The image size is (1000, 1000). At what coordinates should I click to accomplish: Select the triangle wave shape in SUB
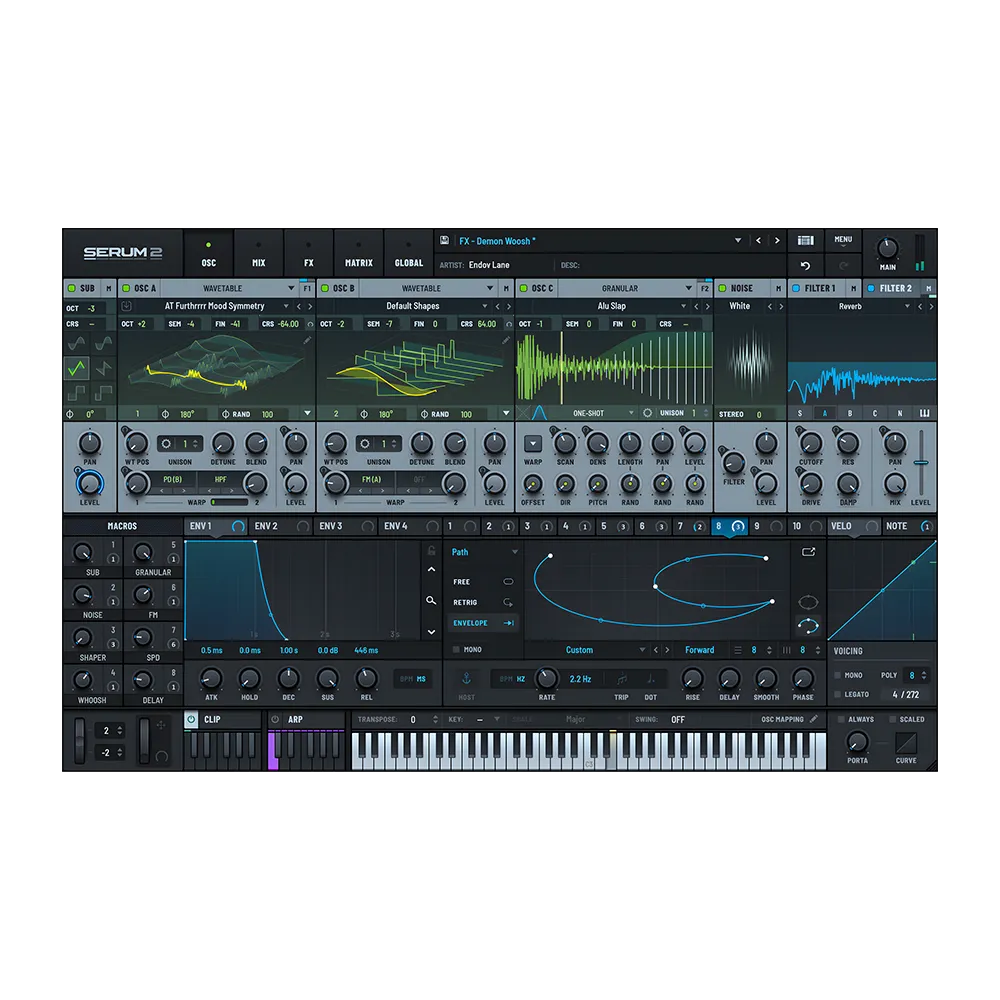click(77, 368)
